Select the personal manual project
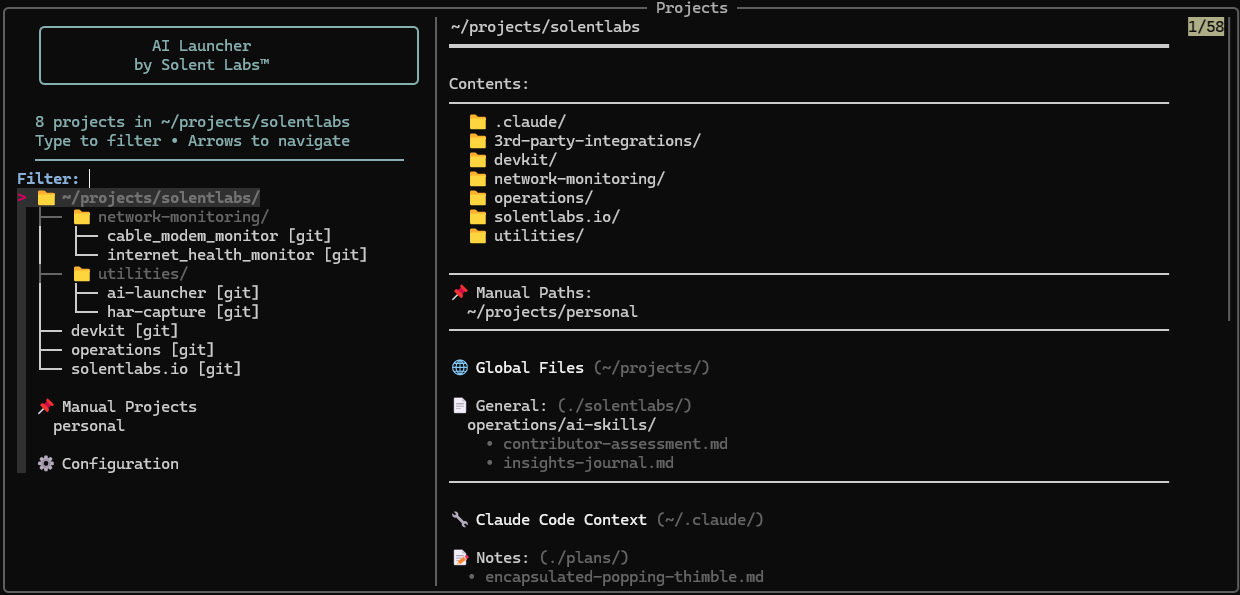1240x595 pixels. tap(89, 426)
